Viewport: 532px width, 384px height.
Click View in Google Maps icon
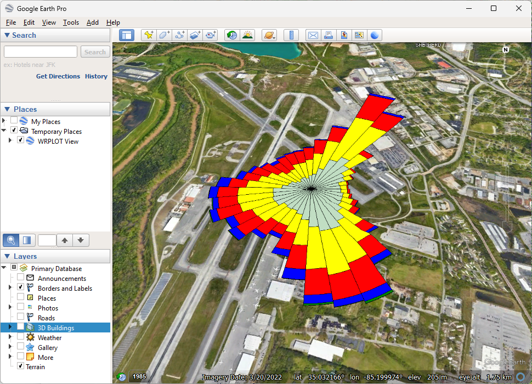[x=359, y=35]
